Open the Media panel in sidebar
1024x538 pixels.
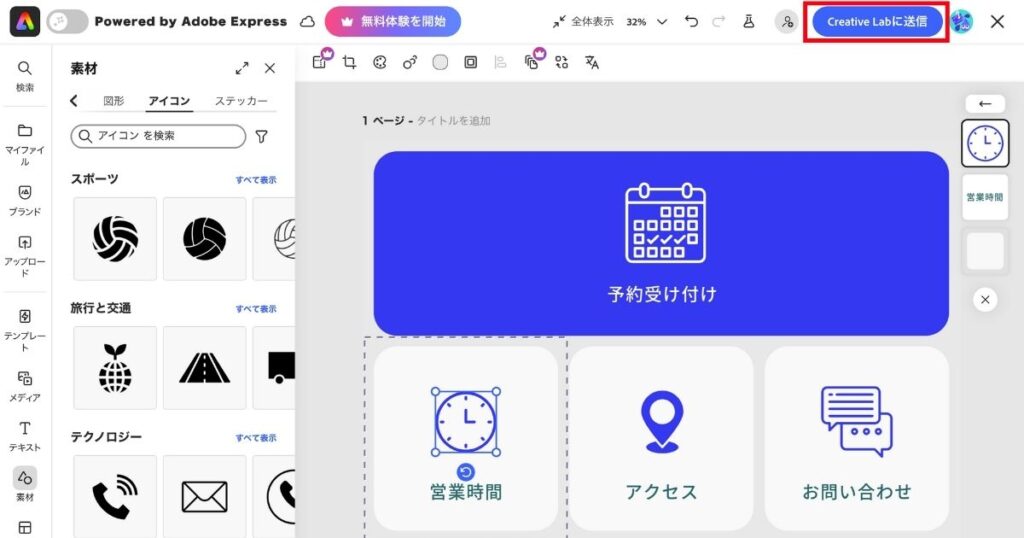pos(25,385)
